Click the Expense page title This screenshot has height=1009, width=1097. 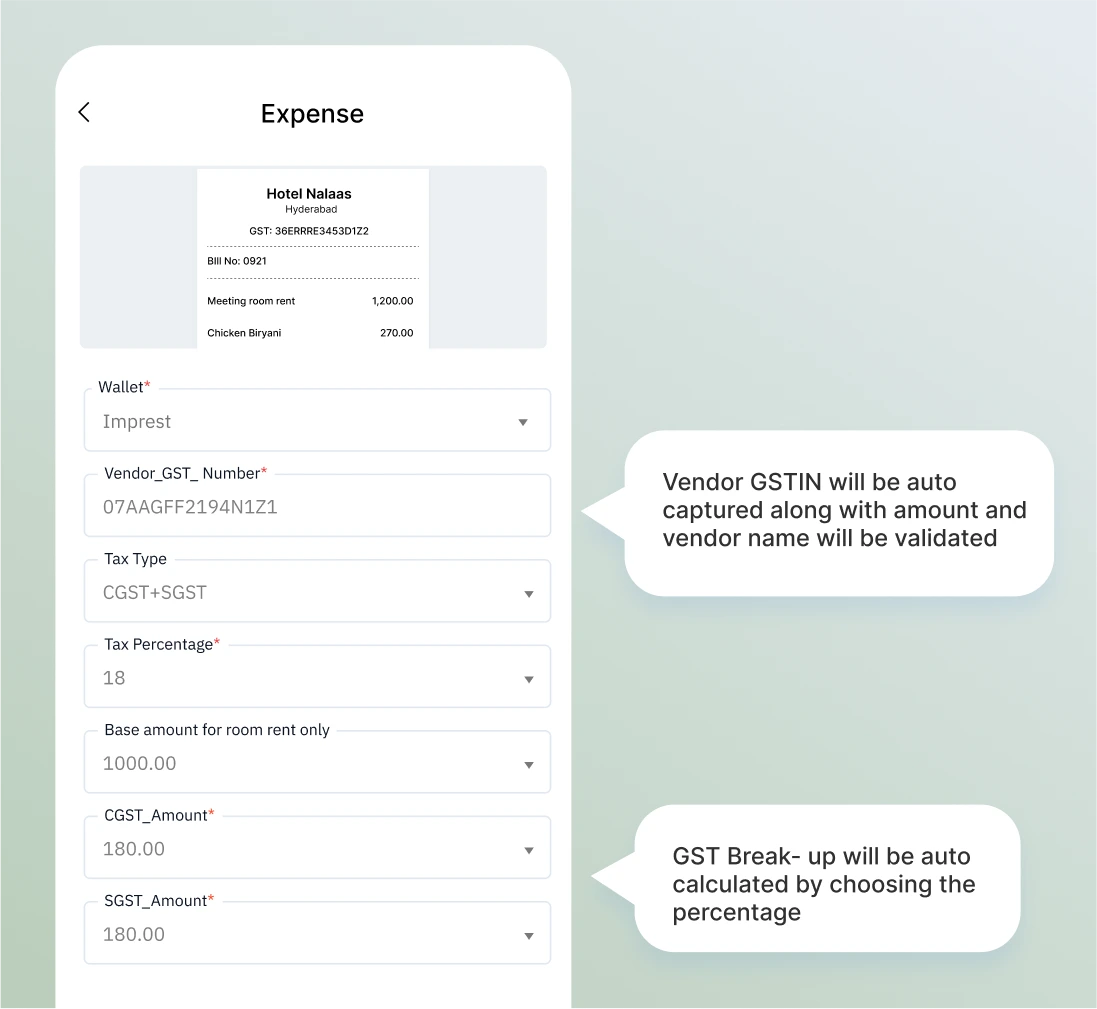312,114
